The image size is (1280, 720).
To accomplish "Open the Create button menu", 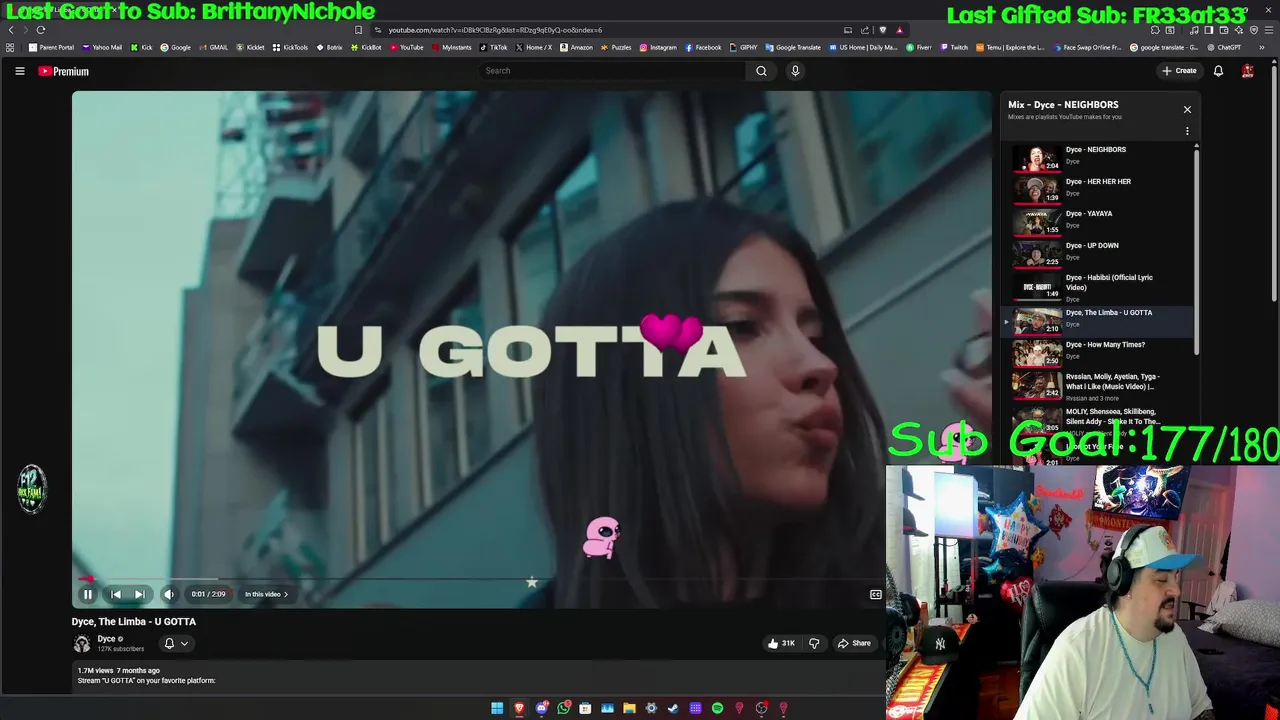I will tap(1179, 71).
